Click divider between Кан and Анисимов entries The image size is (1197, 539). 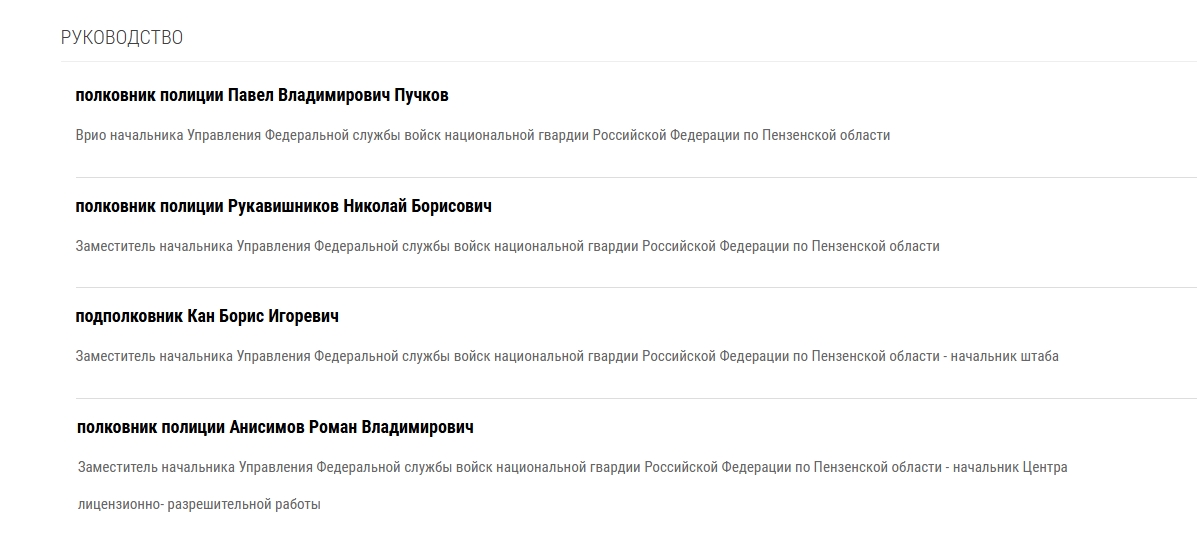[635, 399]
